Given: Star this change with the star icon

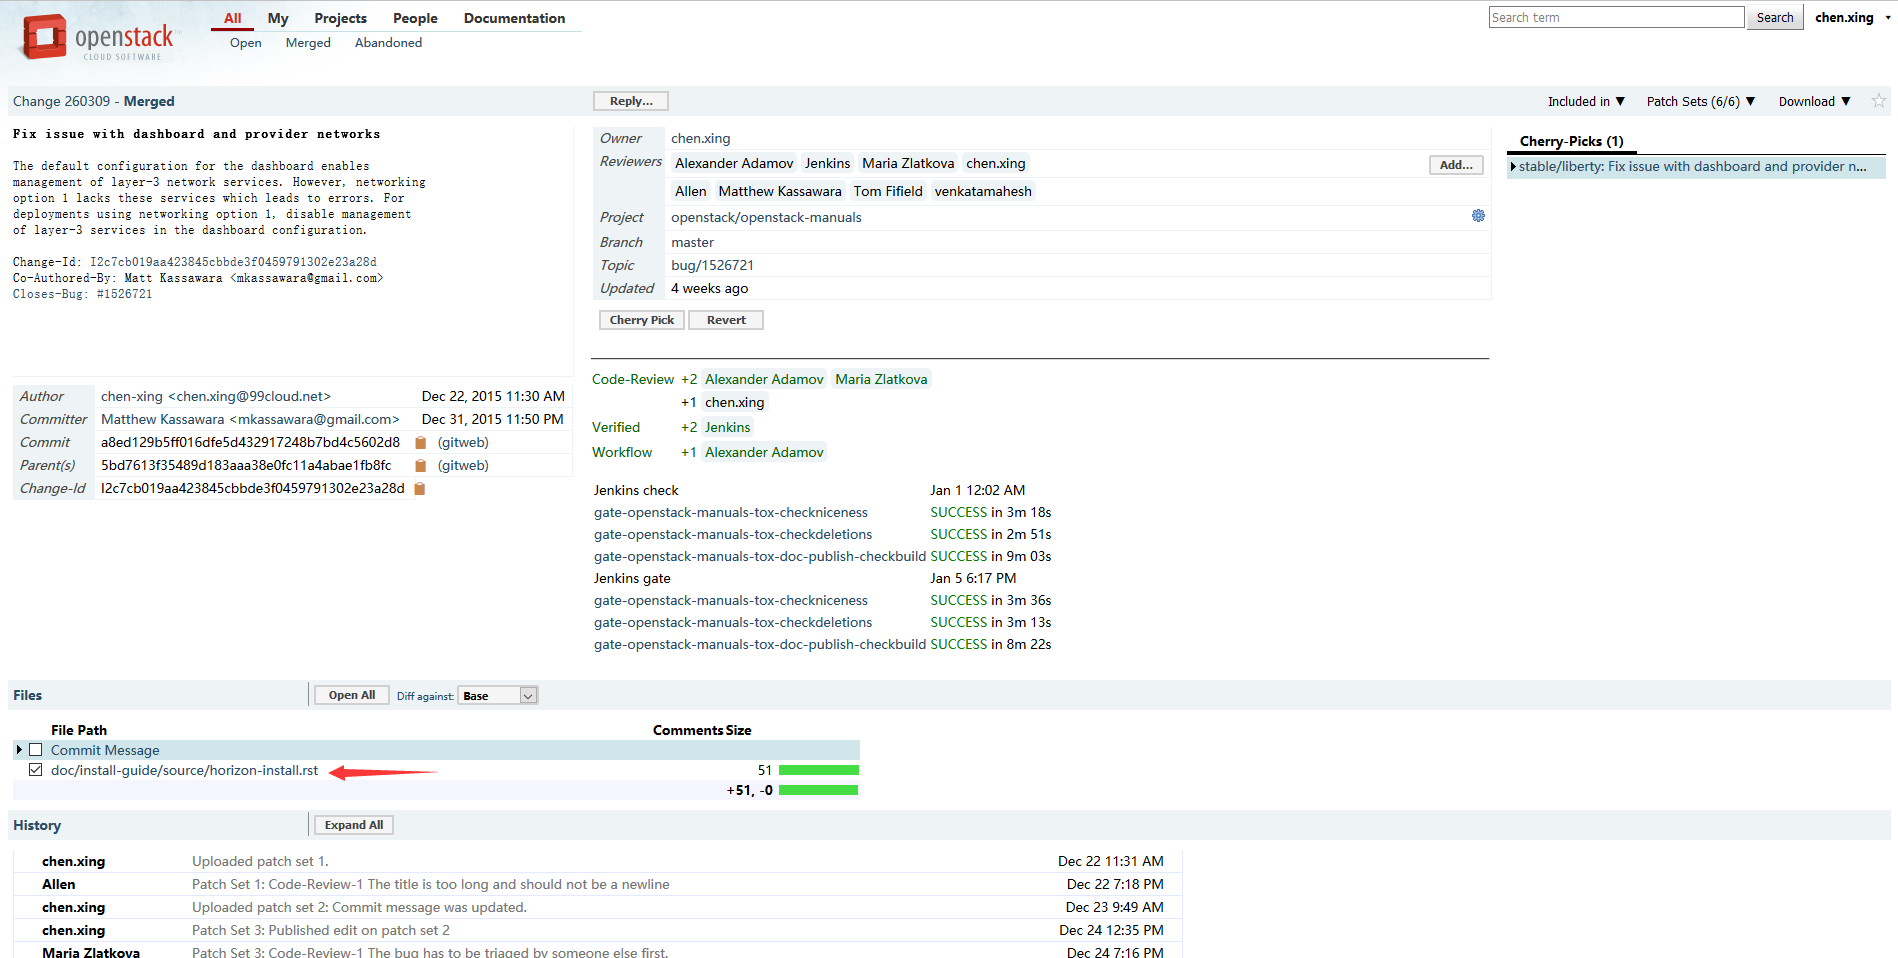Looking at the screenshot, I should pos(1878,101).
